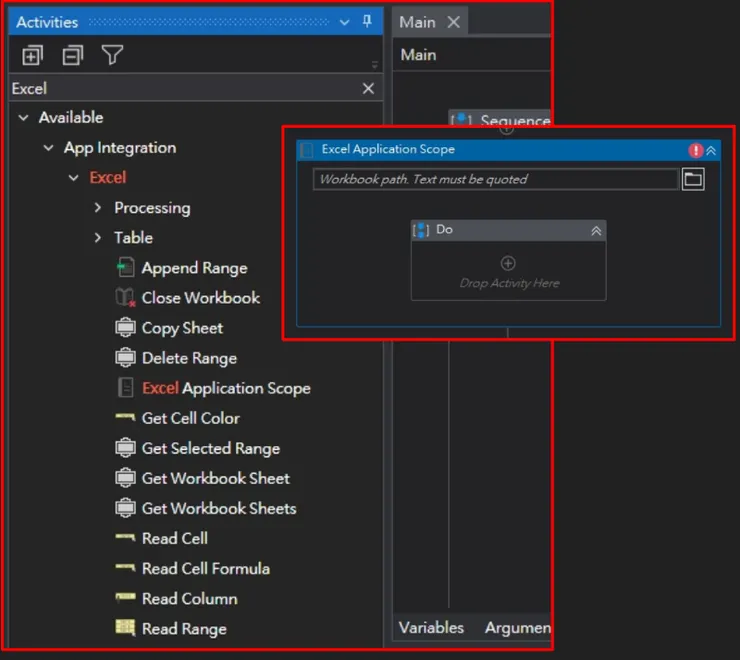Click the Main breadcrumb in designer
Screen dimensions: 740x660
[418, 55]
